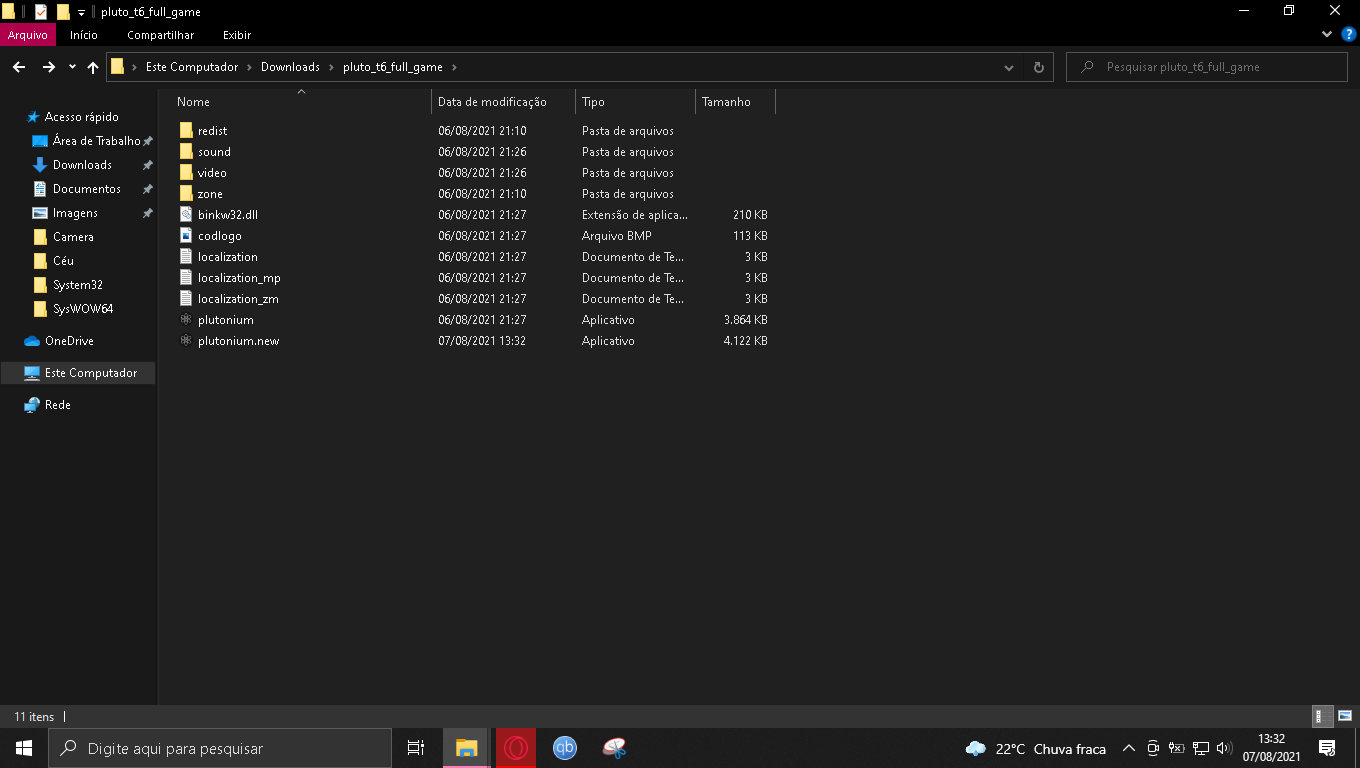1360x768 pixels.
Task: Open Área de Trabalho in sidebar
Action: coord(96,141)
